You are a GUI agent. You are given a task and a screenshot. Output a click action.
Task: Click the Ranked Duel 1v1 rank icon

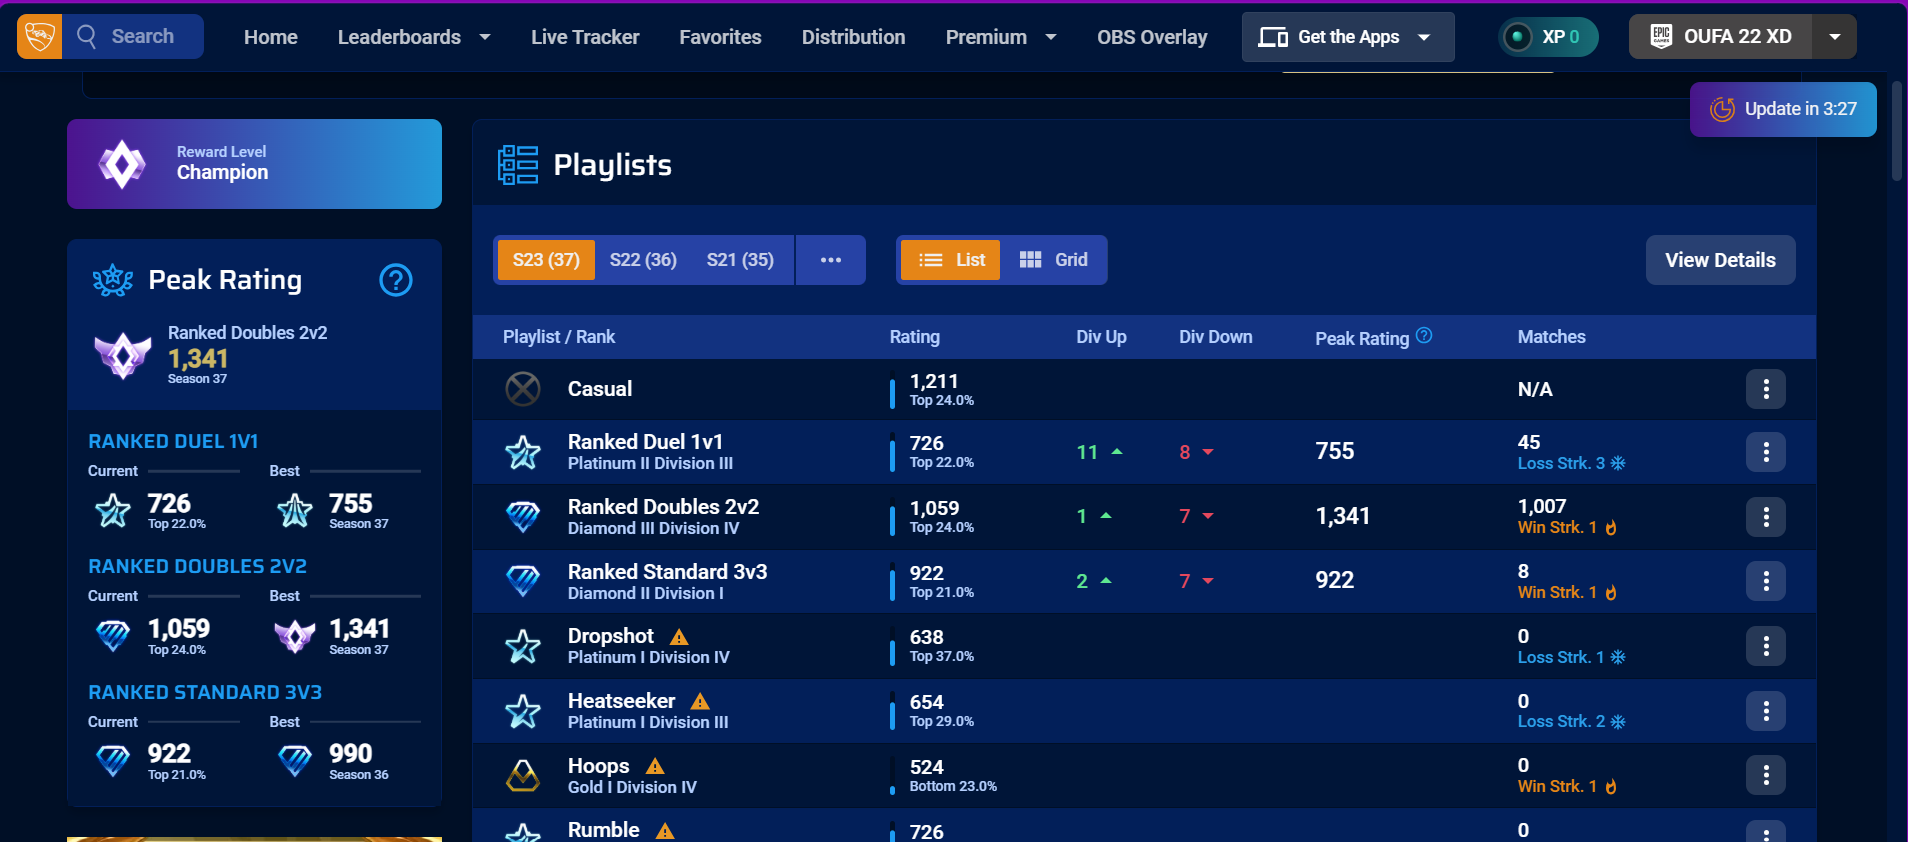coord(523,452)
